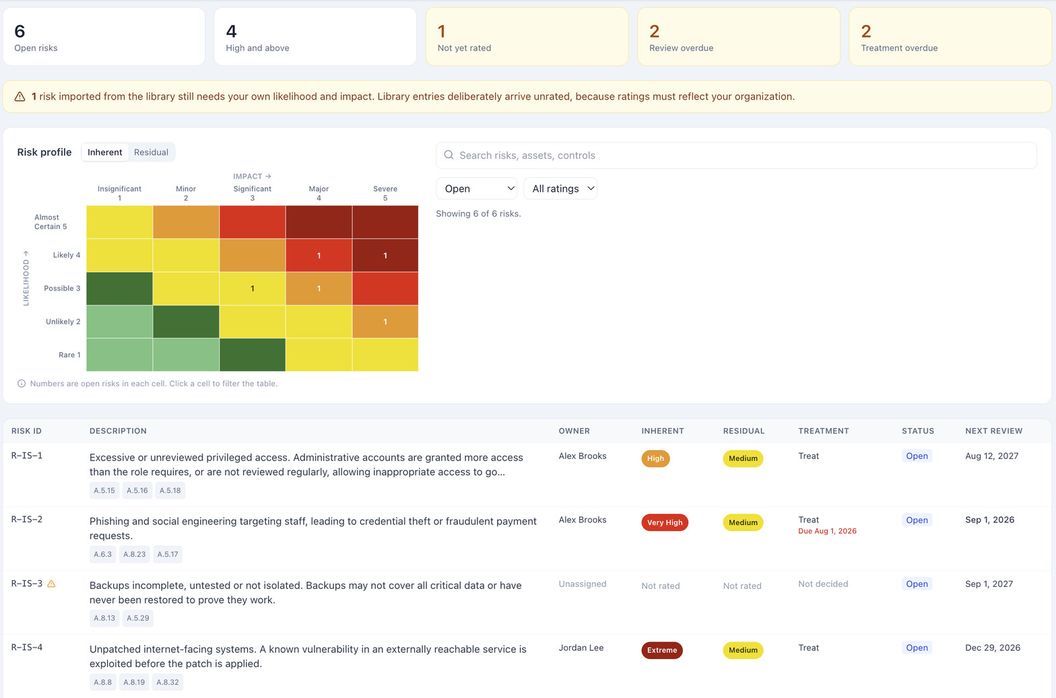Click the DESCRIPTION column header
This screenshot has height=698, width=1056.
click(118, 431)
